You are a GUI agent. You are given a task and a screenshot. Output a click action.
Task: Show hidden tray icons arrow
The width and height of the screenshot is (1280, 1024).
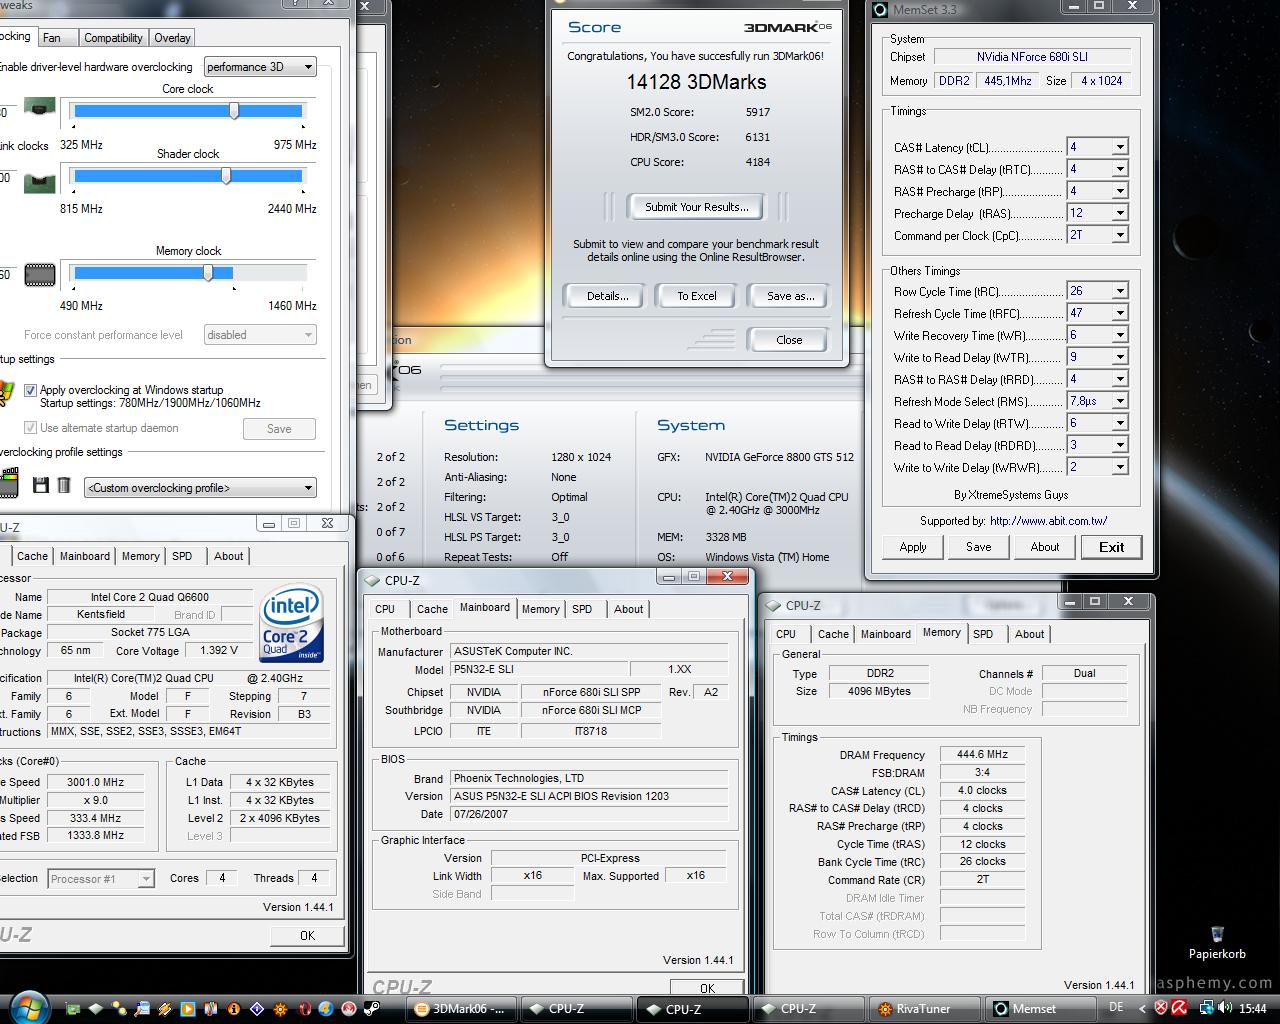(x=1142, y=1008)
